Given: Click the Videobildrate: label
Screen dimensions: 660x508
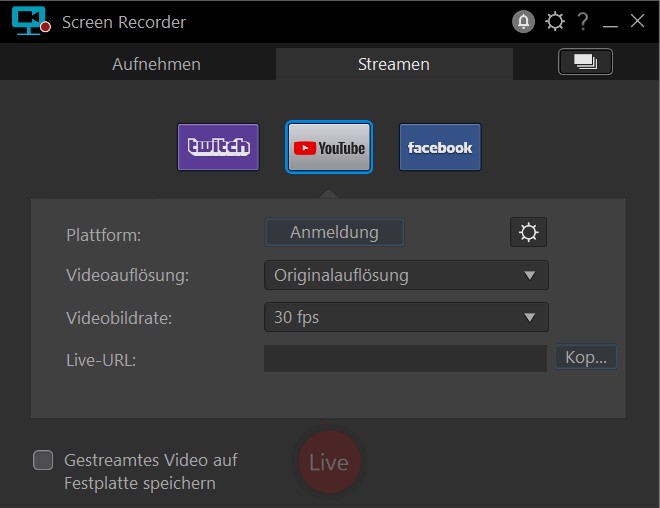Looking at the screenshot, I should [x=119, y=318].
